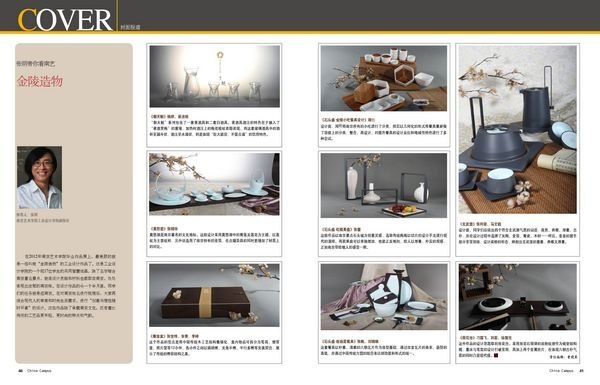600x385 pixels.
Task: Click the name caption below the portrait photo
Action: tap(42, 218)
